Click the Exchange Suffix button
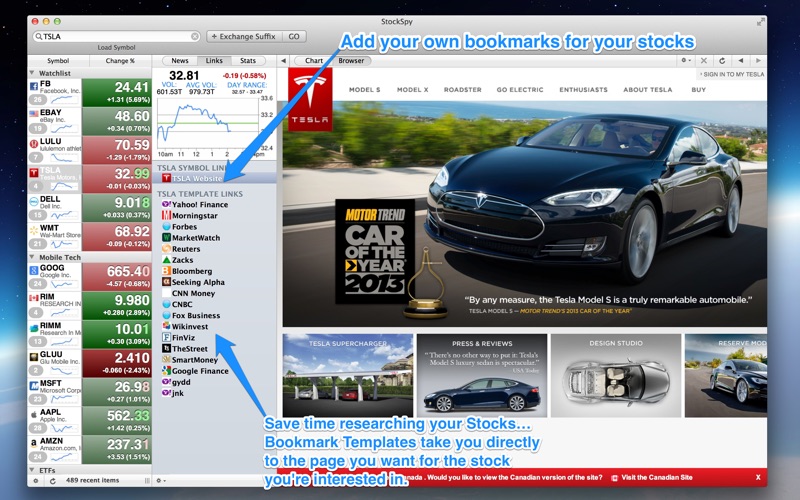Viewport: 800px width, 500px height. pyautogui.click(x=243, y=36)
